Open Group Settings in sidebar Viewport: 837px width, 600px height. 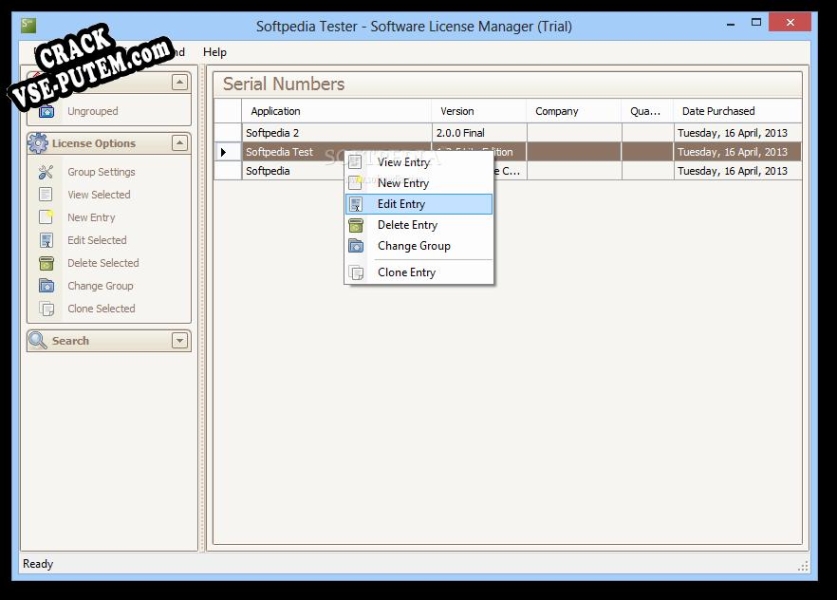click(101, 172)
